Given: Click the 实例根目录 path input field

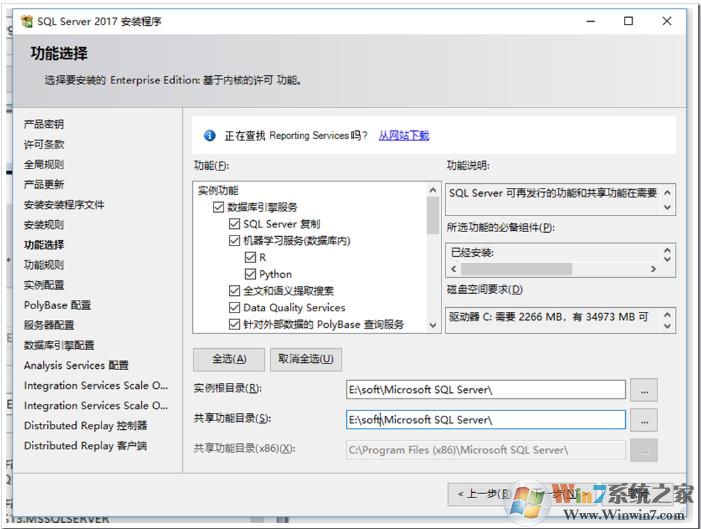Looking at the screenshot, I should 486,389.
